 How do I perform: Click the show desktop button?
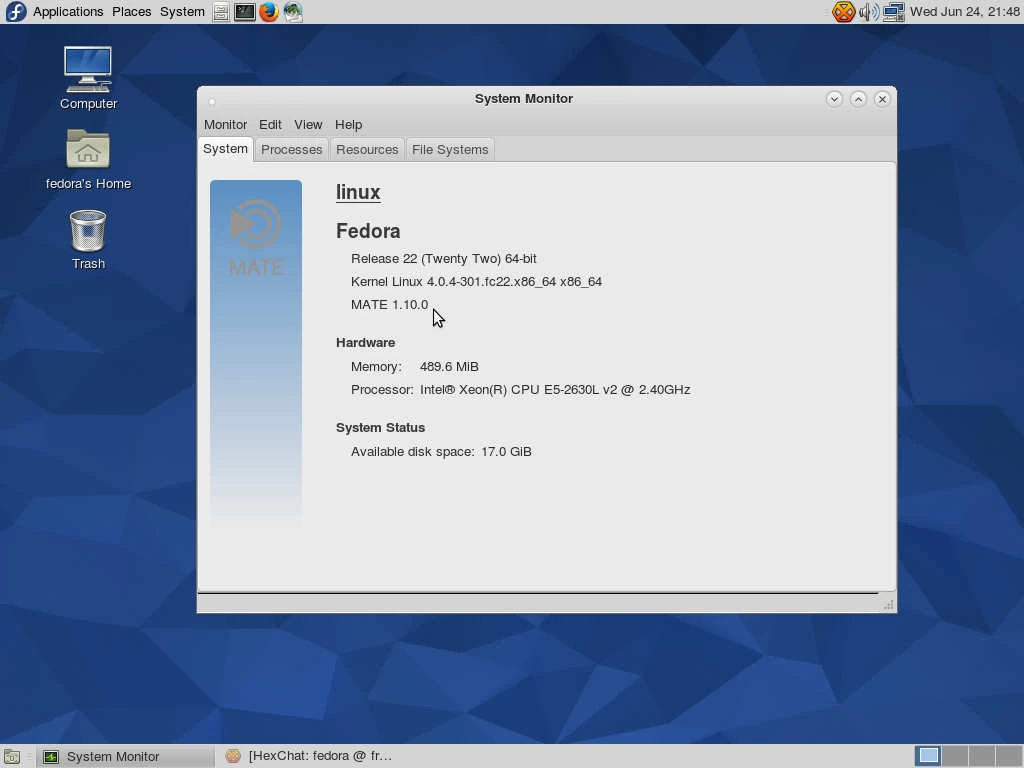(x=12, y=757)
